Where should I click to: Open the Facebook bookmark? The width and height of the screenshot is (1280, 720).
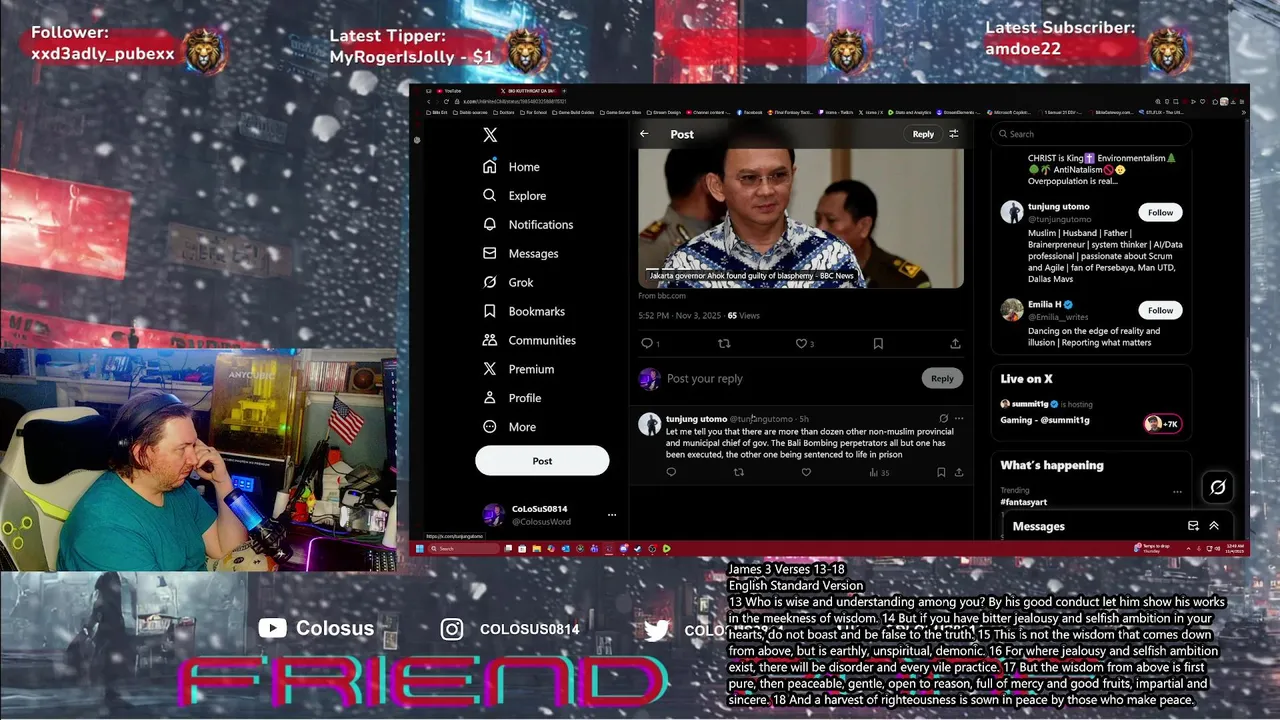(x=749, y=113)
